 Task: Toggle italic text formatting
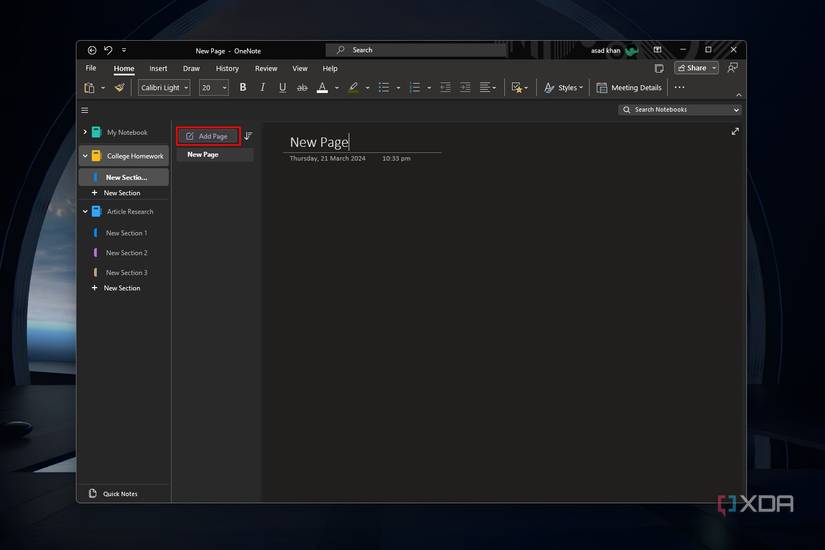(262, 87)
